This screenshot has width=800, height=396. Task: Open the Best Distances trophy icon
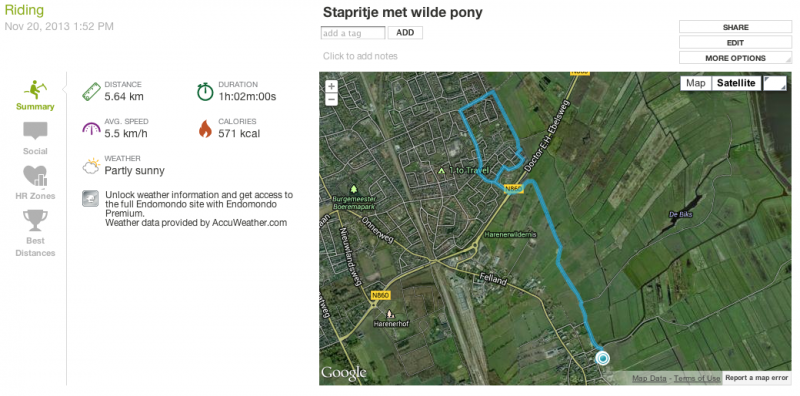pyautogui.click(x=35, y=220)
